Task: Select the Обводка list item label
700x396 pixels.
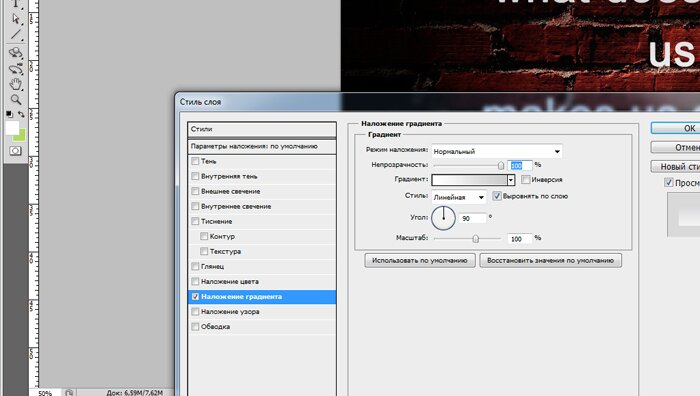Action: [x=216, y=327]
